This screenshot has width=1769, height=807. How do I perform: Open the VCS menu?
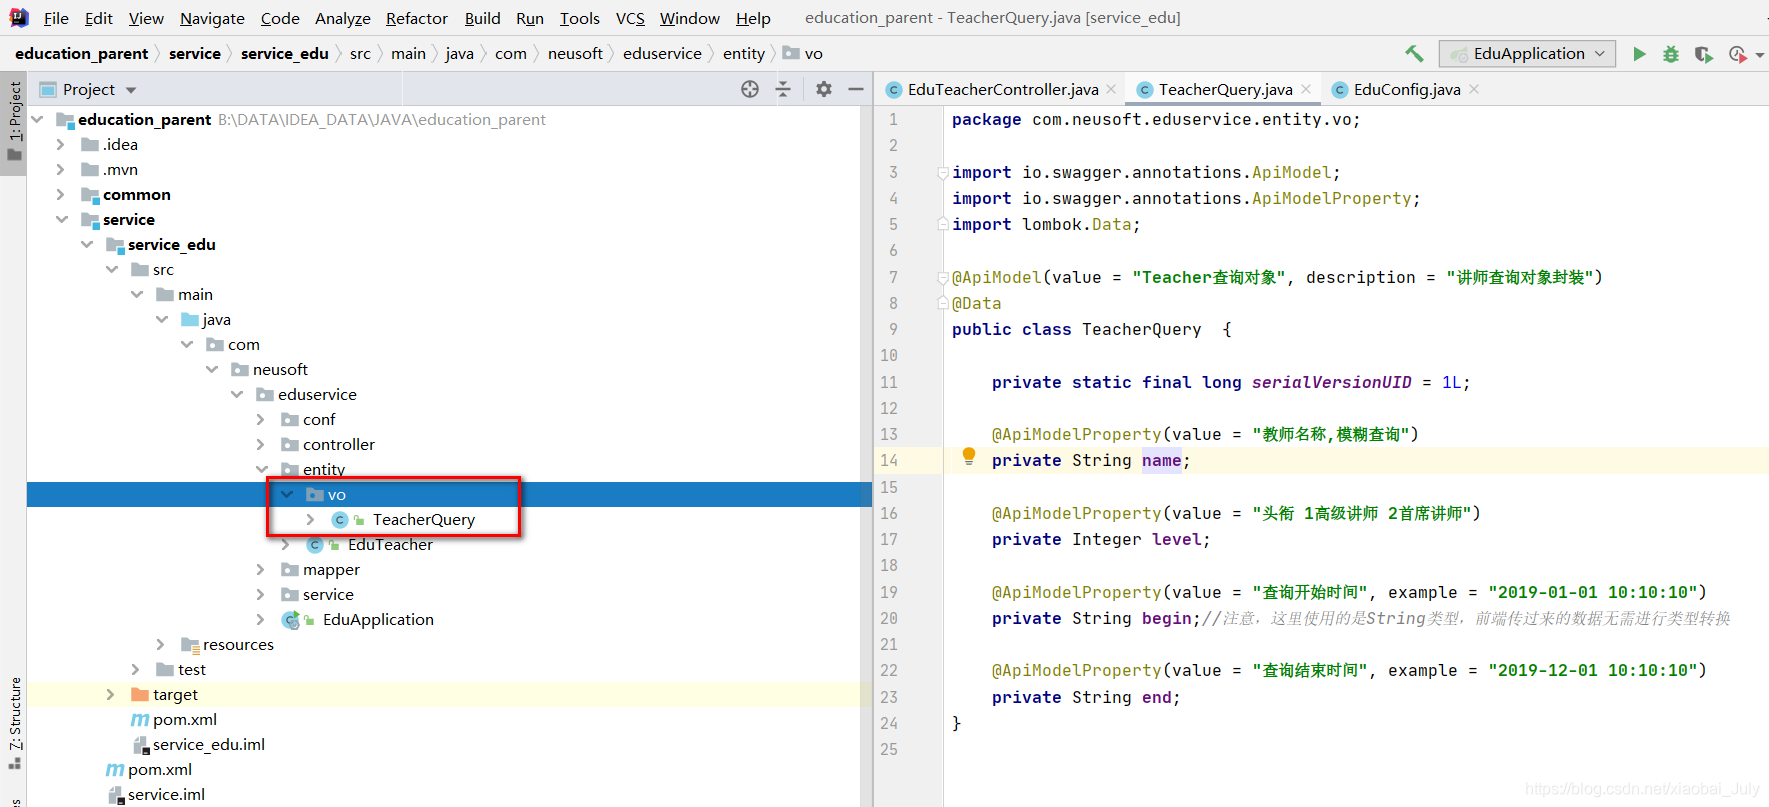tap(630, 18)
